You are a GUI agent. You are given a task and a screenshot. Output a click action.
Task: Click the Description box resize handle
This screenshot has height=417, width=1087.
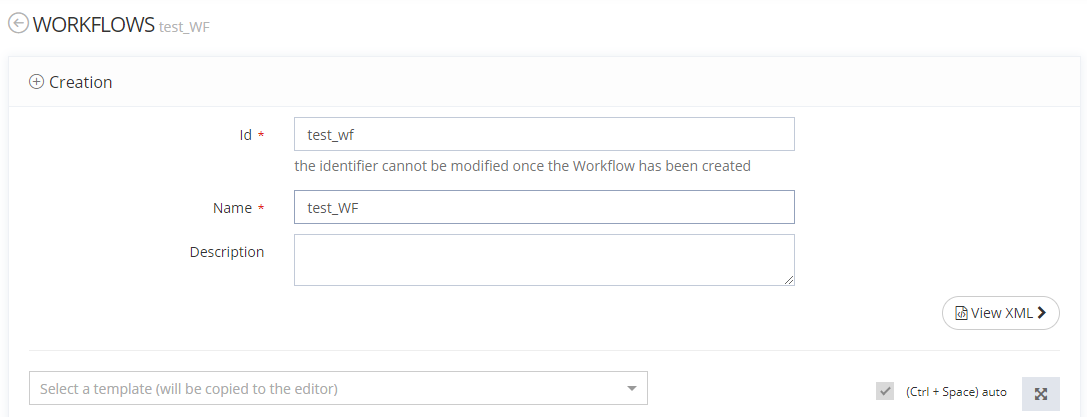pos(789,280)
